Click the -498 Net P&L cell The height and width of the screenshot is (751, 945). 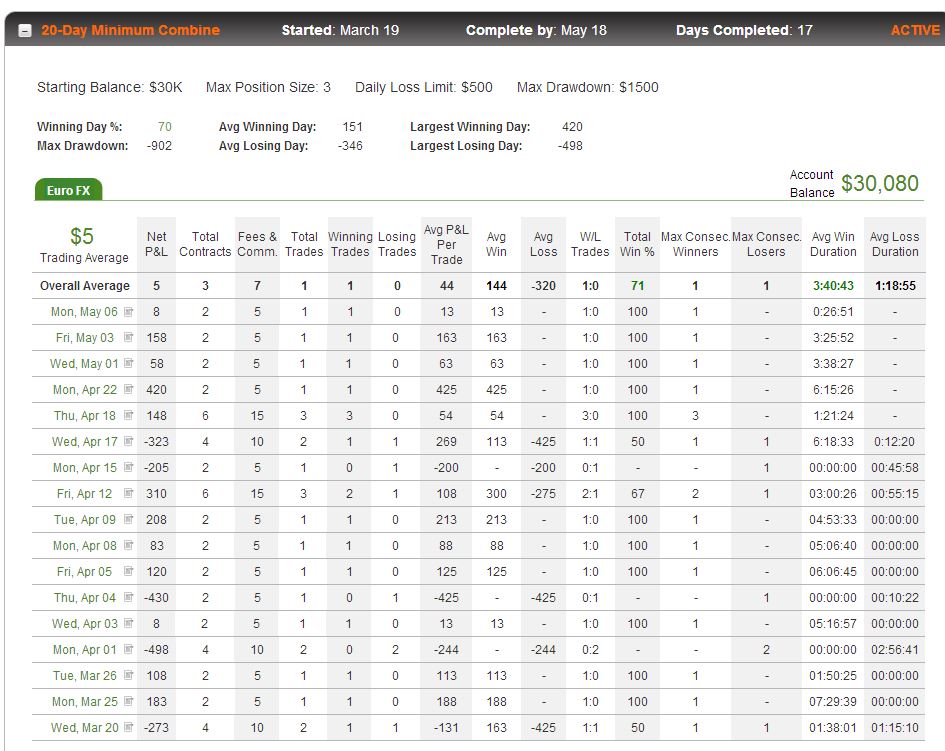coord(156,650)
